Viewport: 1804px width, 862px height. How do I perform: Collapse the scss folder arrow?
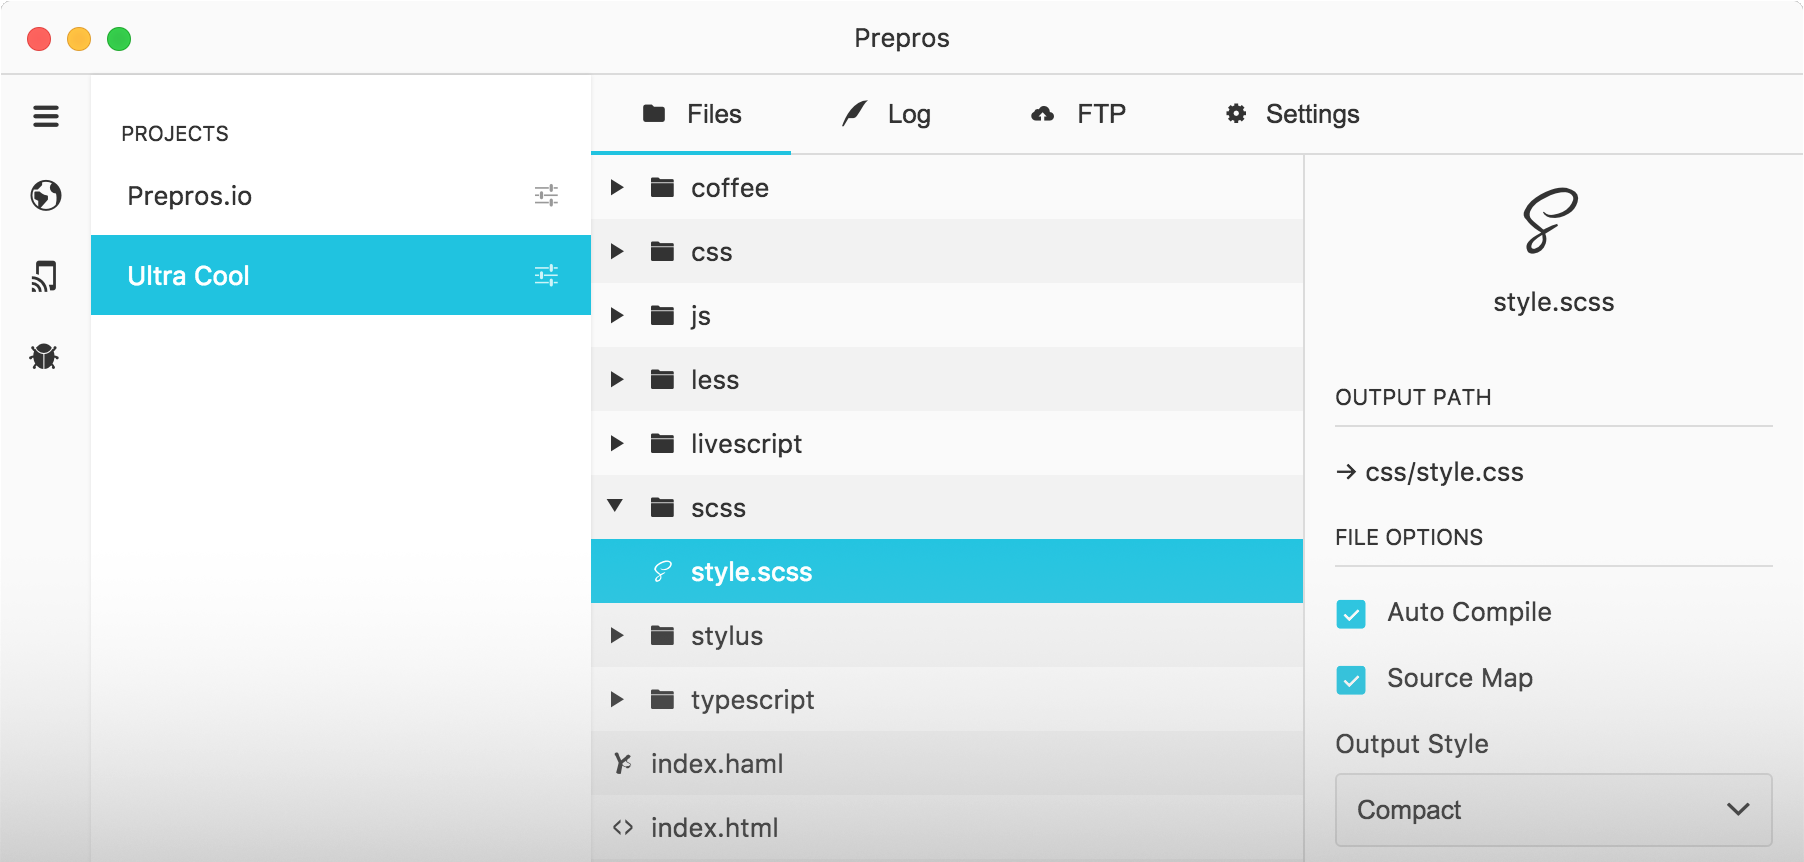click(x=616, y=506)
